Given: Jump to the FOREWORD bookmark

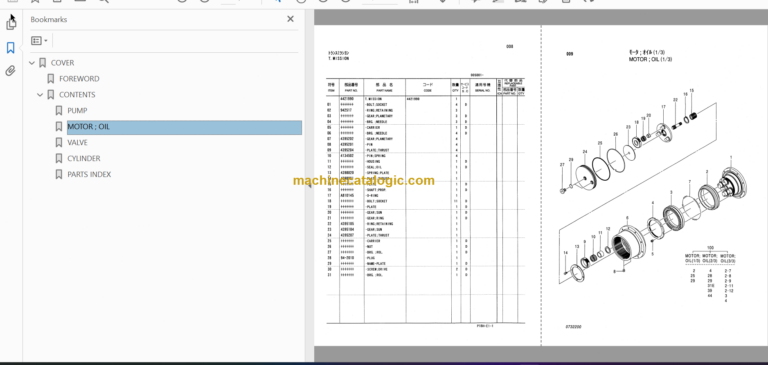Looking at the screenshot, I should click(x=79, y=79).
